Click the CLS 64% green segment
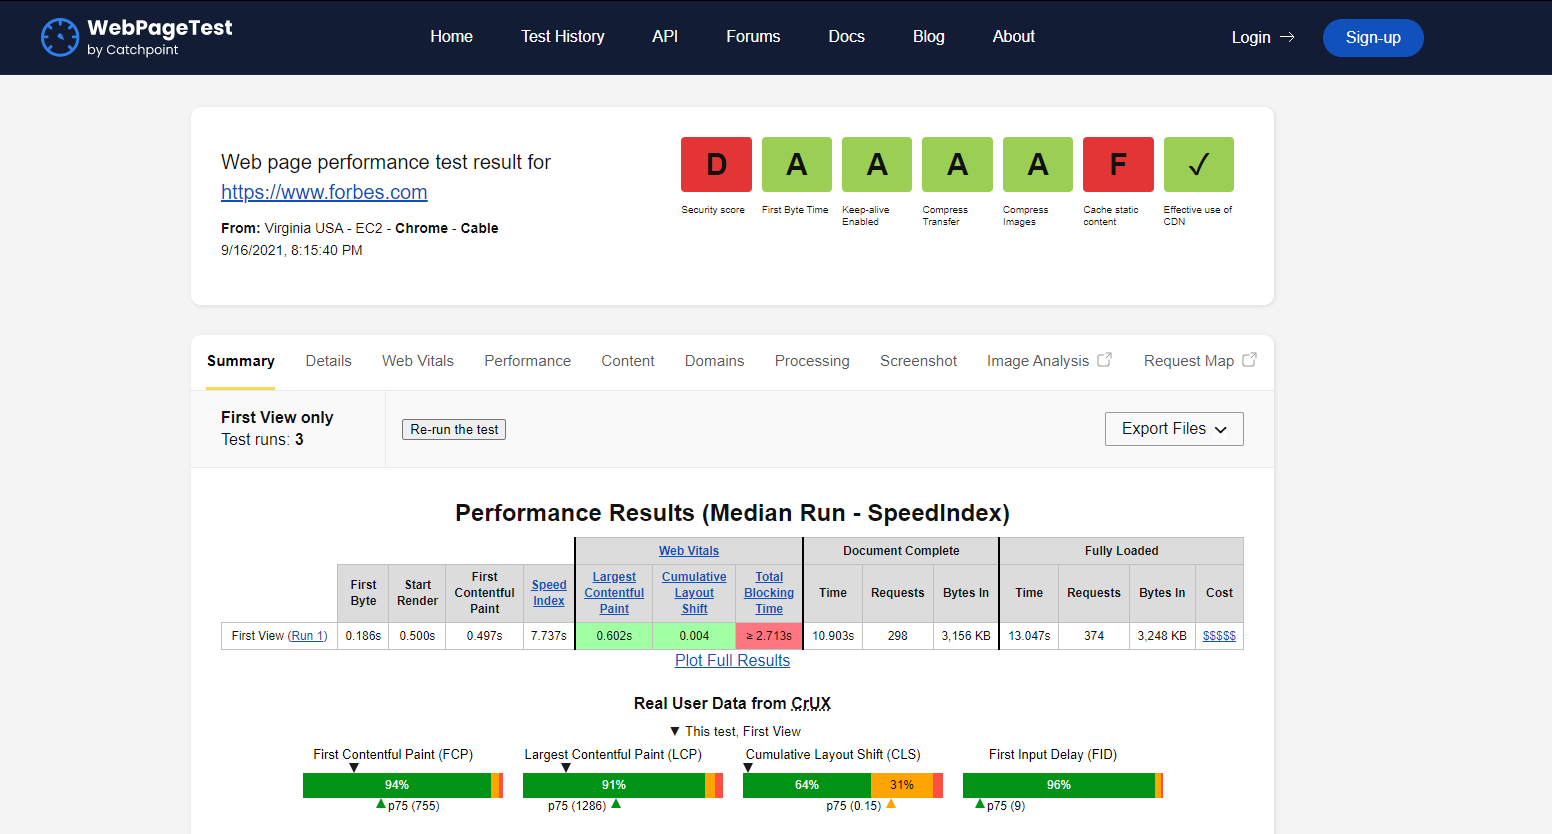The image size is (1552, 834). click(x=807, y=785)
